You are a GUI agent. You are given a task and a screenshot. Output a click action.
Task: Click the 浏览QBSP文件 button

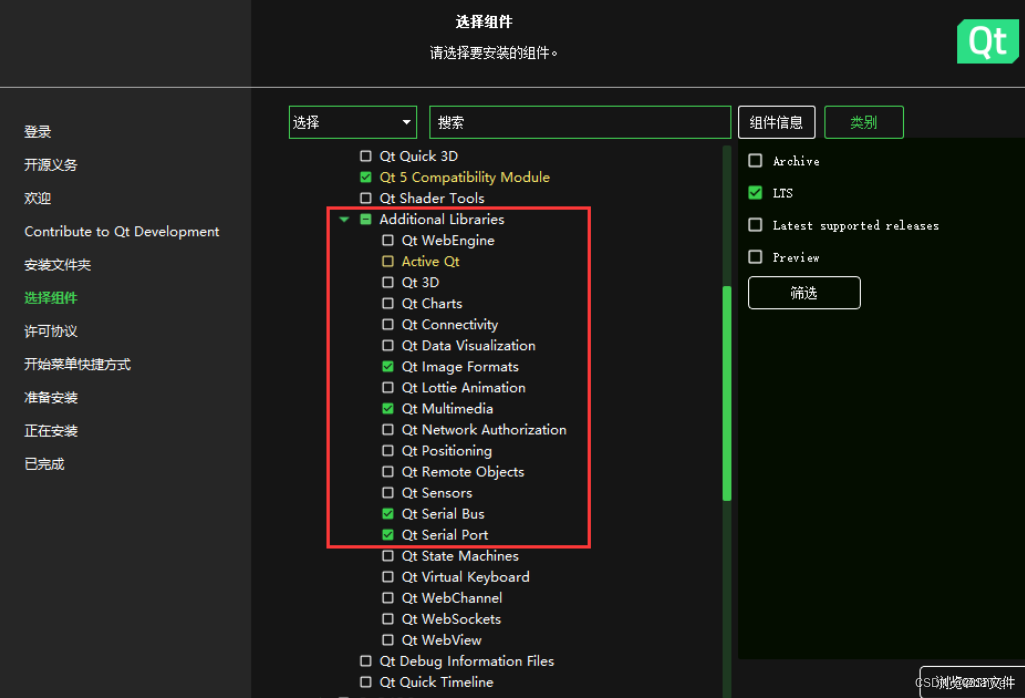click(x=972, y=682)
